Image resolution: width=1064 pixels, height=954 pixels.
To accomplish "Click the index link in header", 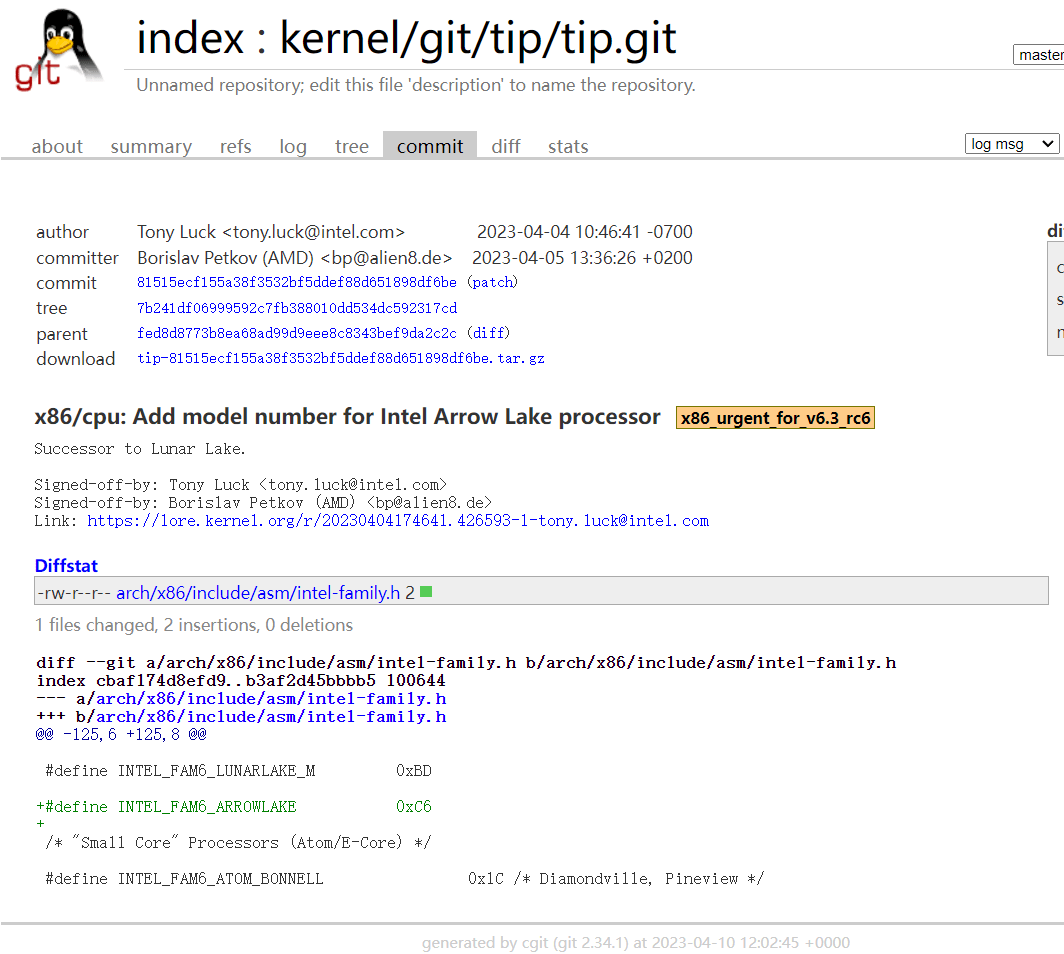I will pyautogui.click(x=190, y=39).
